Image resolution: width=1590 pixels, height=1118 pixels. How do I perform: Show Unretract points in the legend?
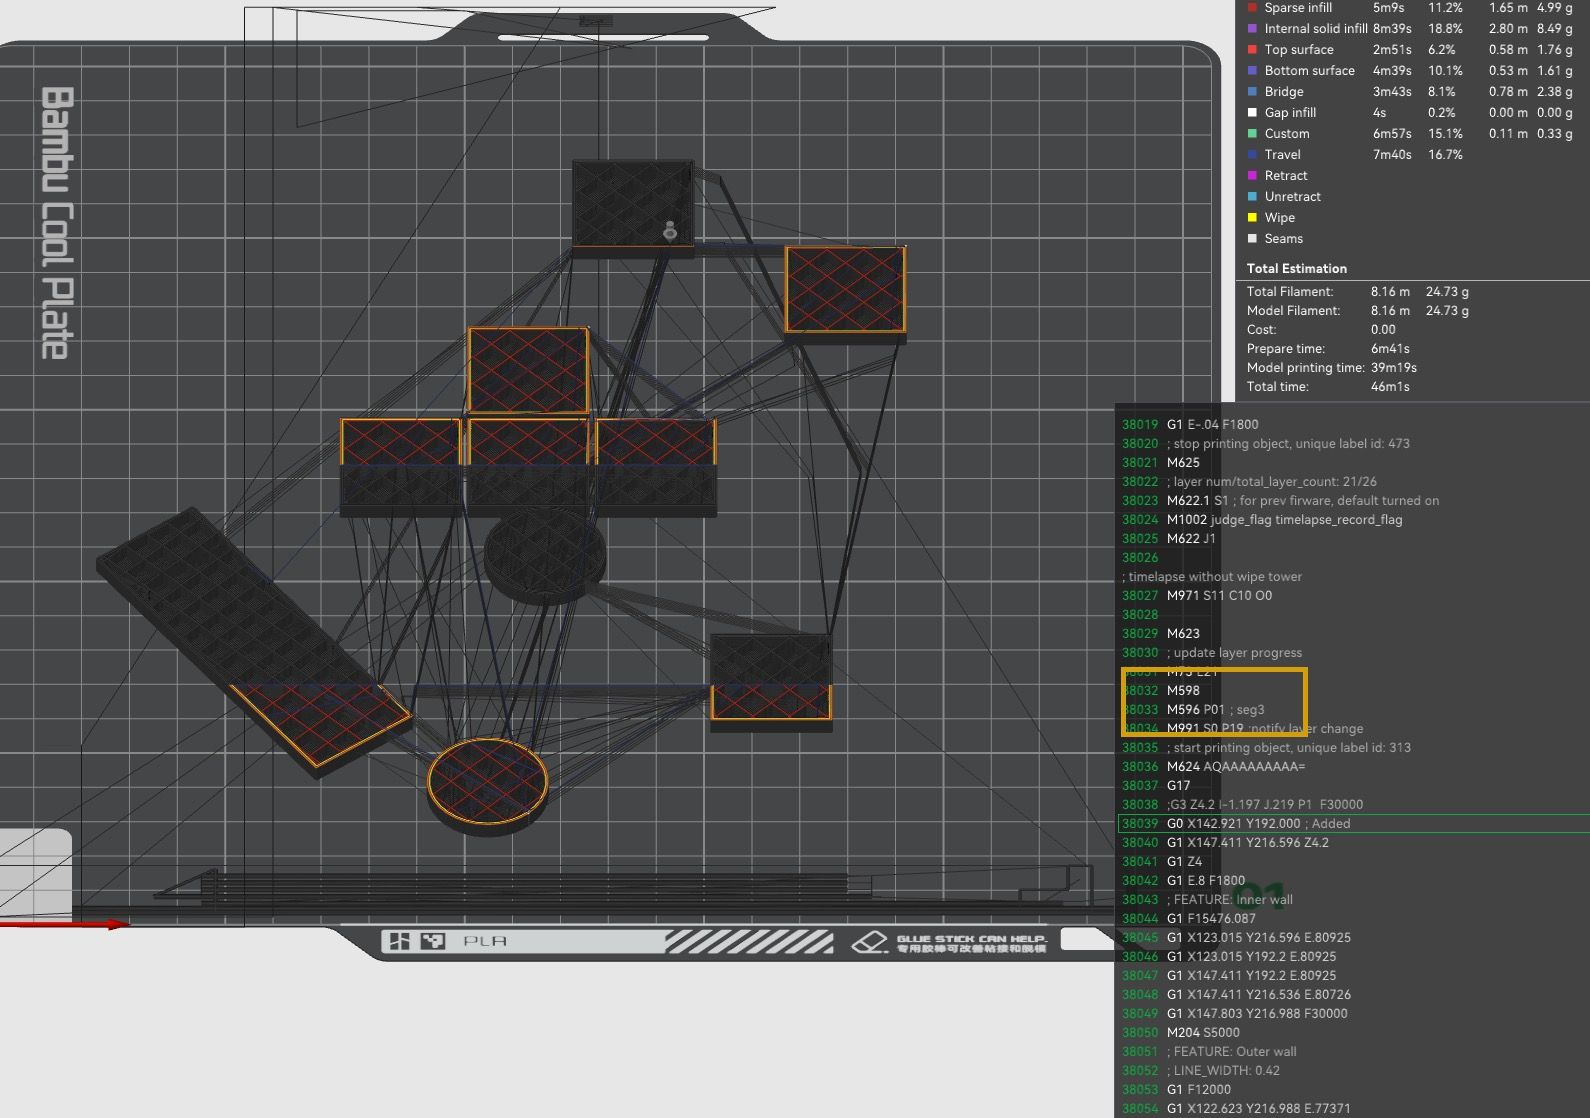[1252, 197]
